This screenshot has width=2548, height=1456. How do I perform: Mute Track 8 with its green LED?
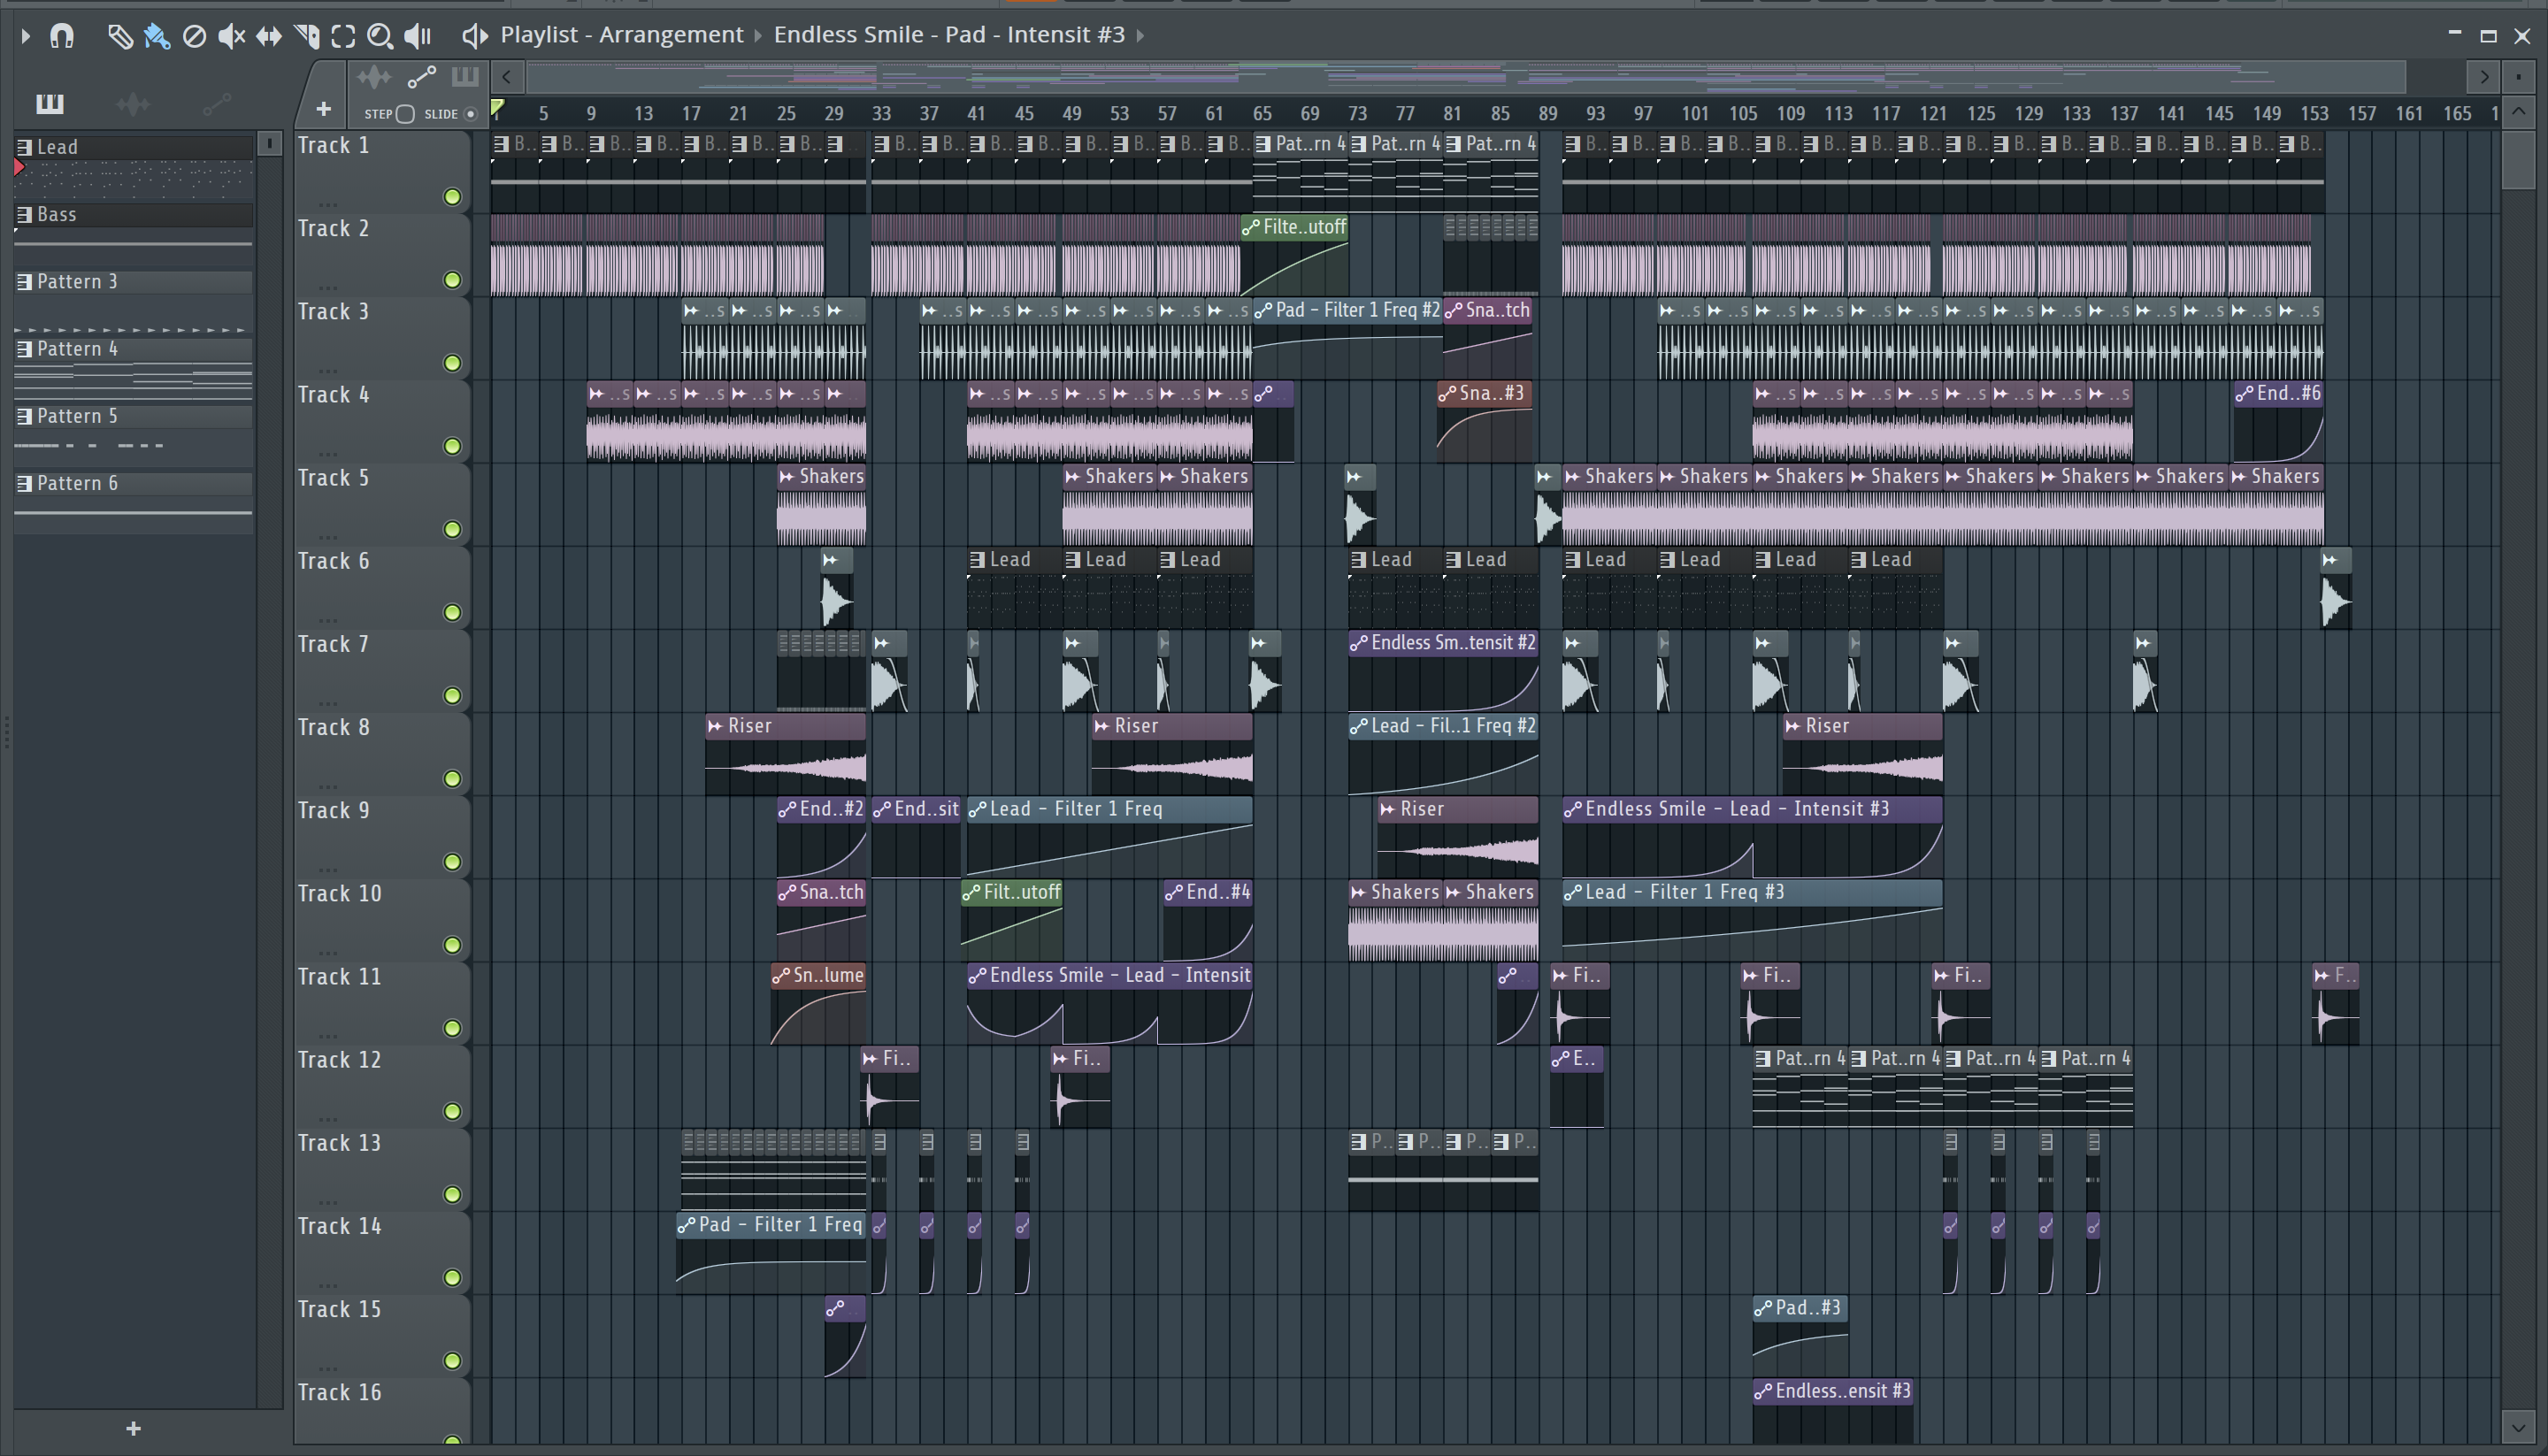pyautogui.click(x=452, y=778)
